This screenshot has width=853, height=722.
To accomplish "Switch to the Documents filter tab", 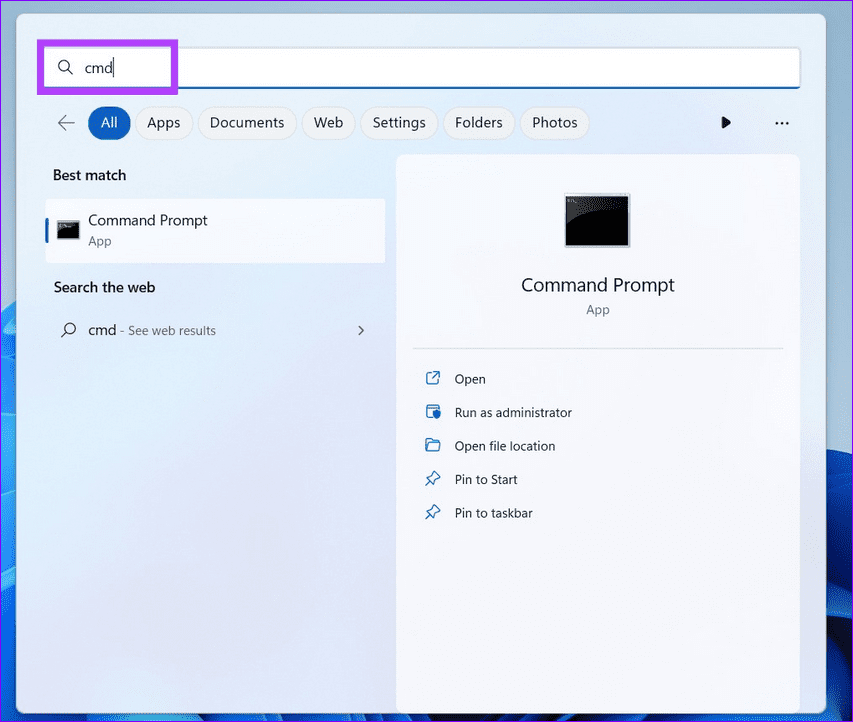I will coord(246,122).
